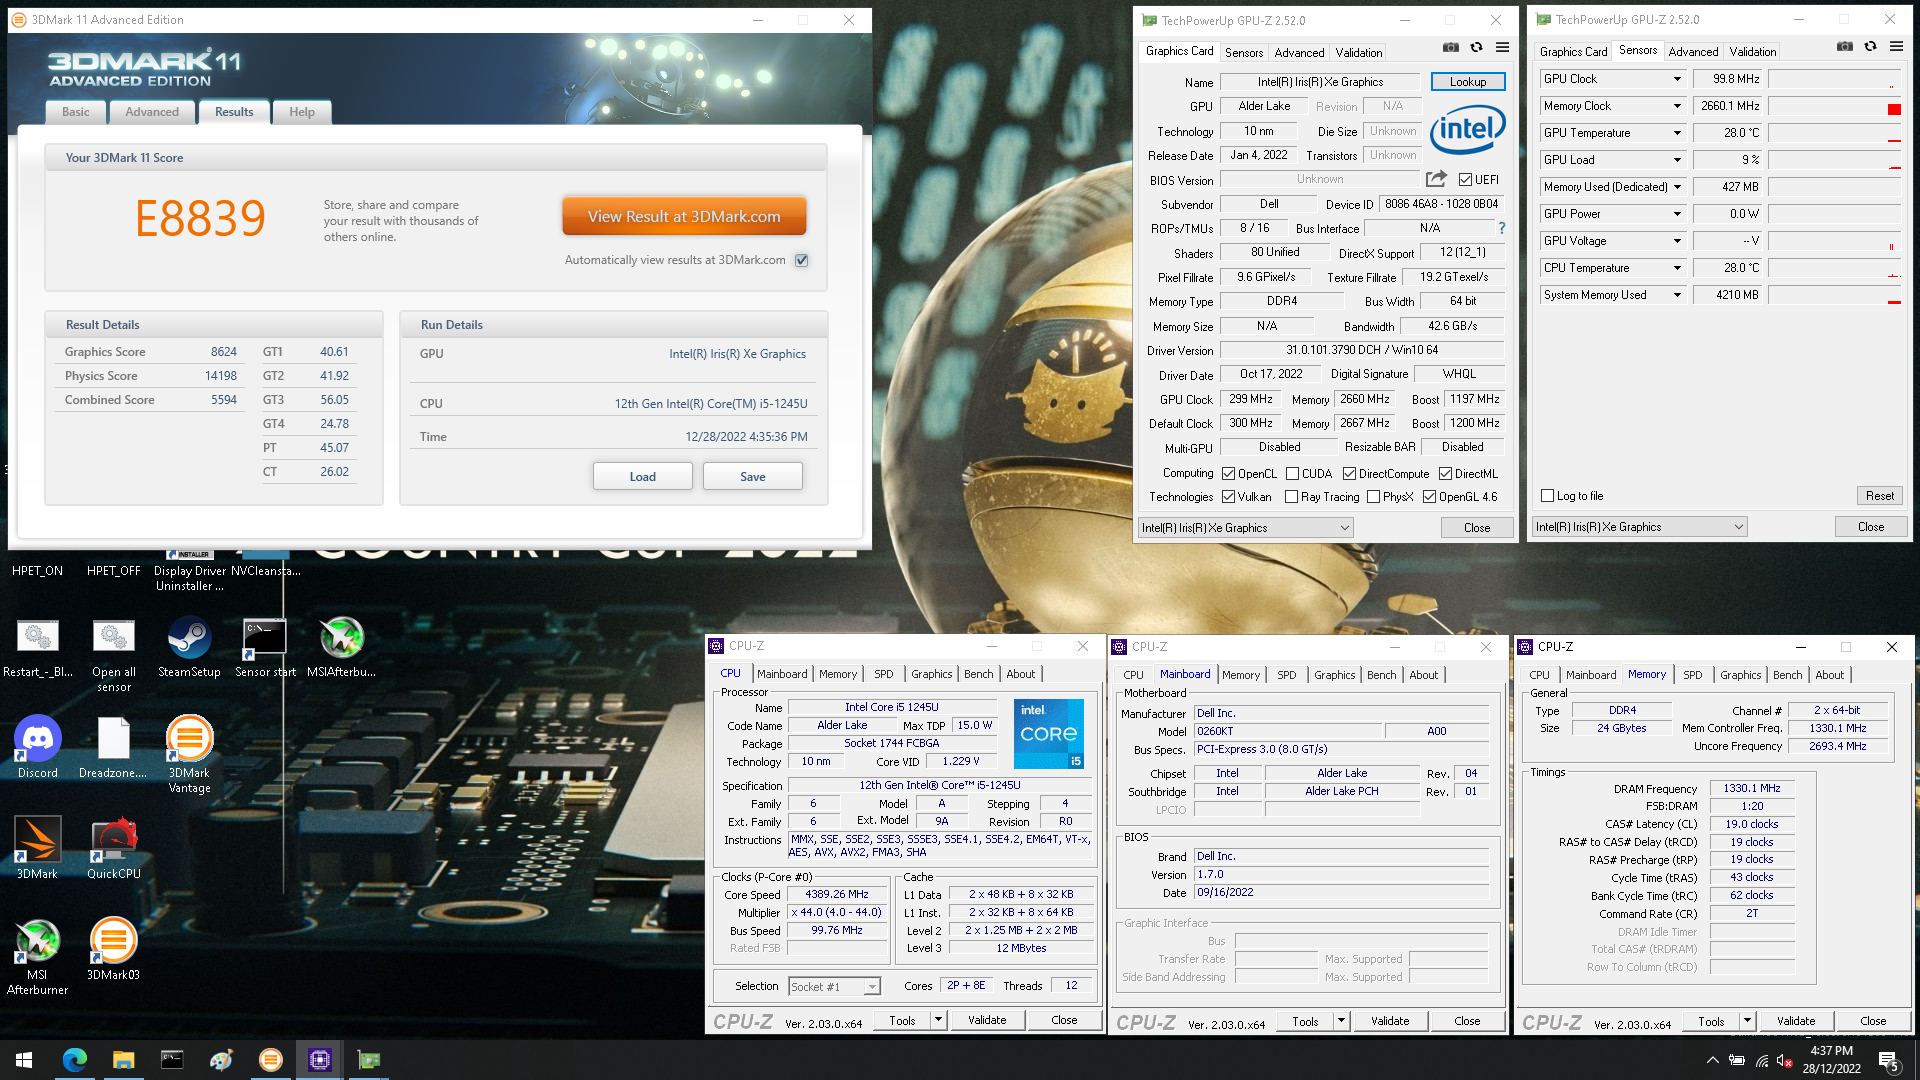Switch to GPU-Z on the taskbar
Viewport: 1920px width, 1080px height.
[369, 1060]
